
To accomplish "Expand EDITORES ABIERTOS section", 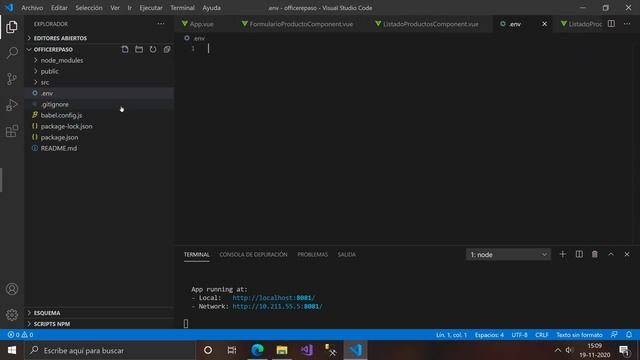I will [60, 38].
